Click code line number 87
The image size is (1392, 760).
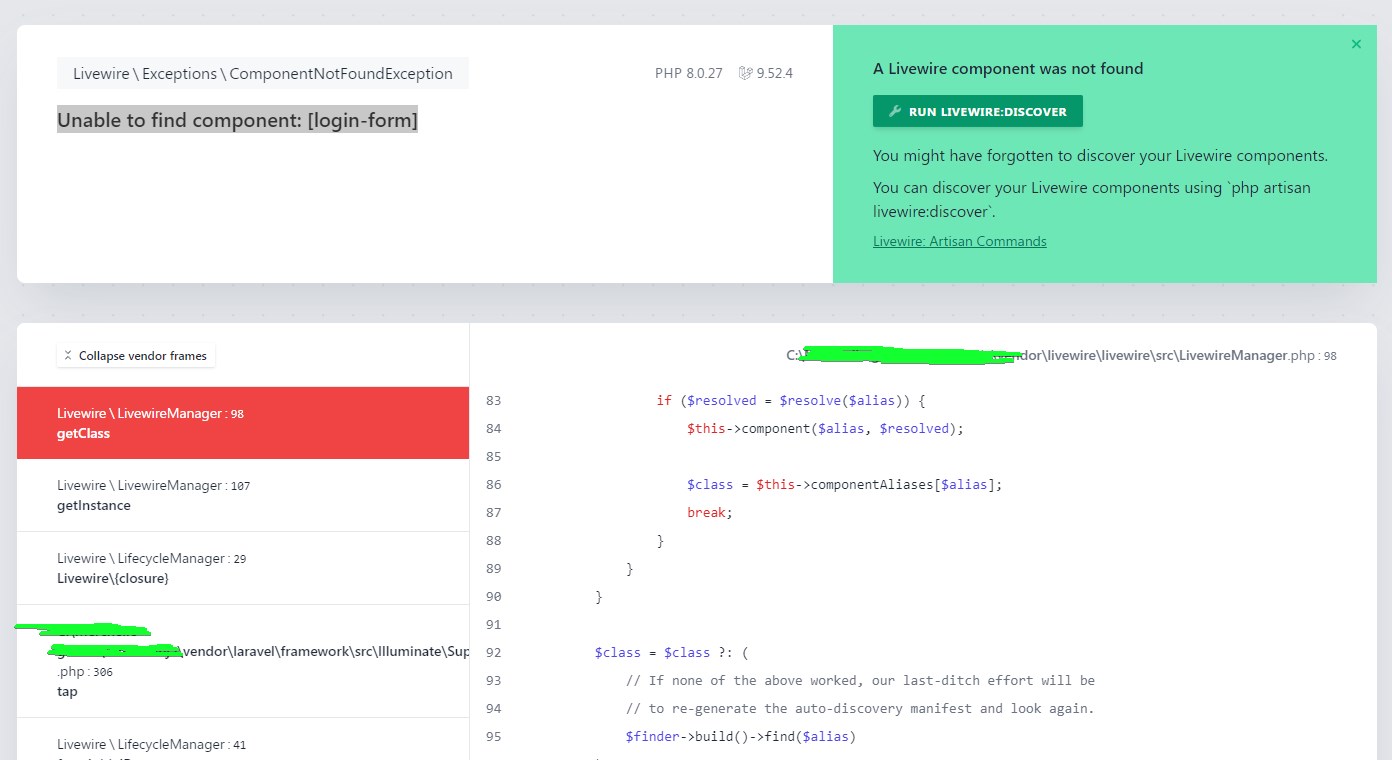click(x=493, y=512)
